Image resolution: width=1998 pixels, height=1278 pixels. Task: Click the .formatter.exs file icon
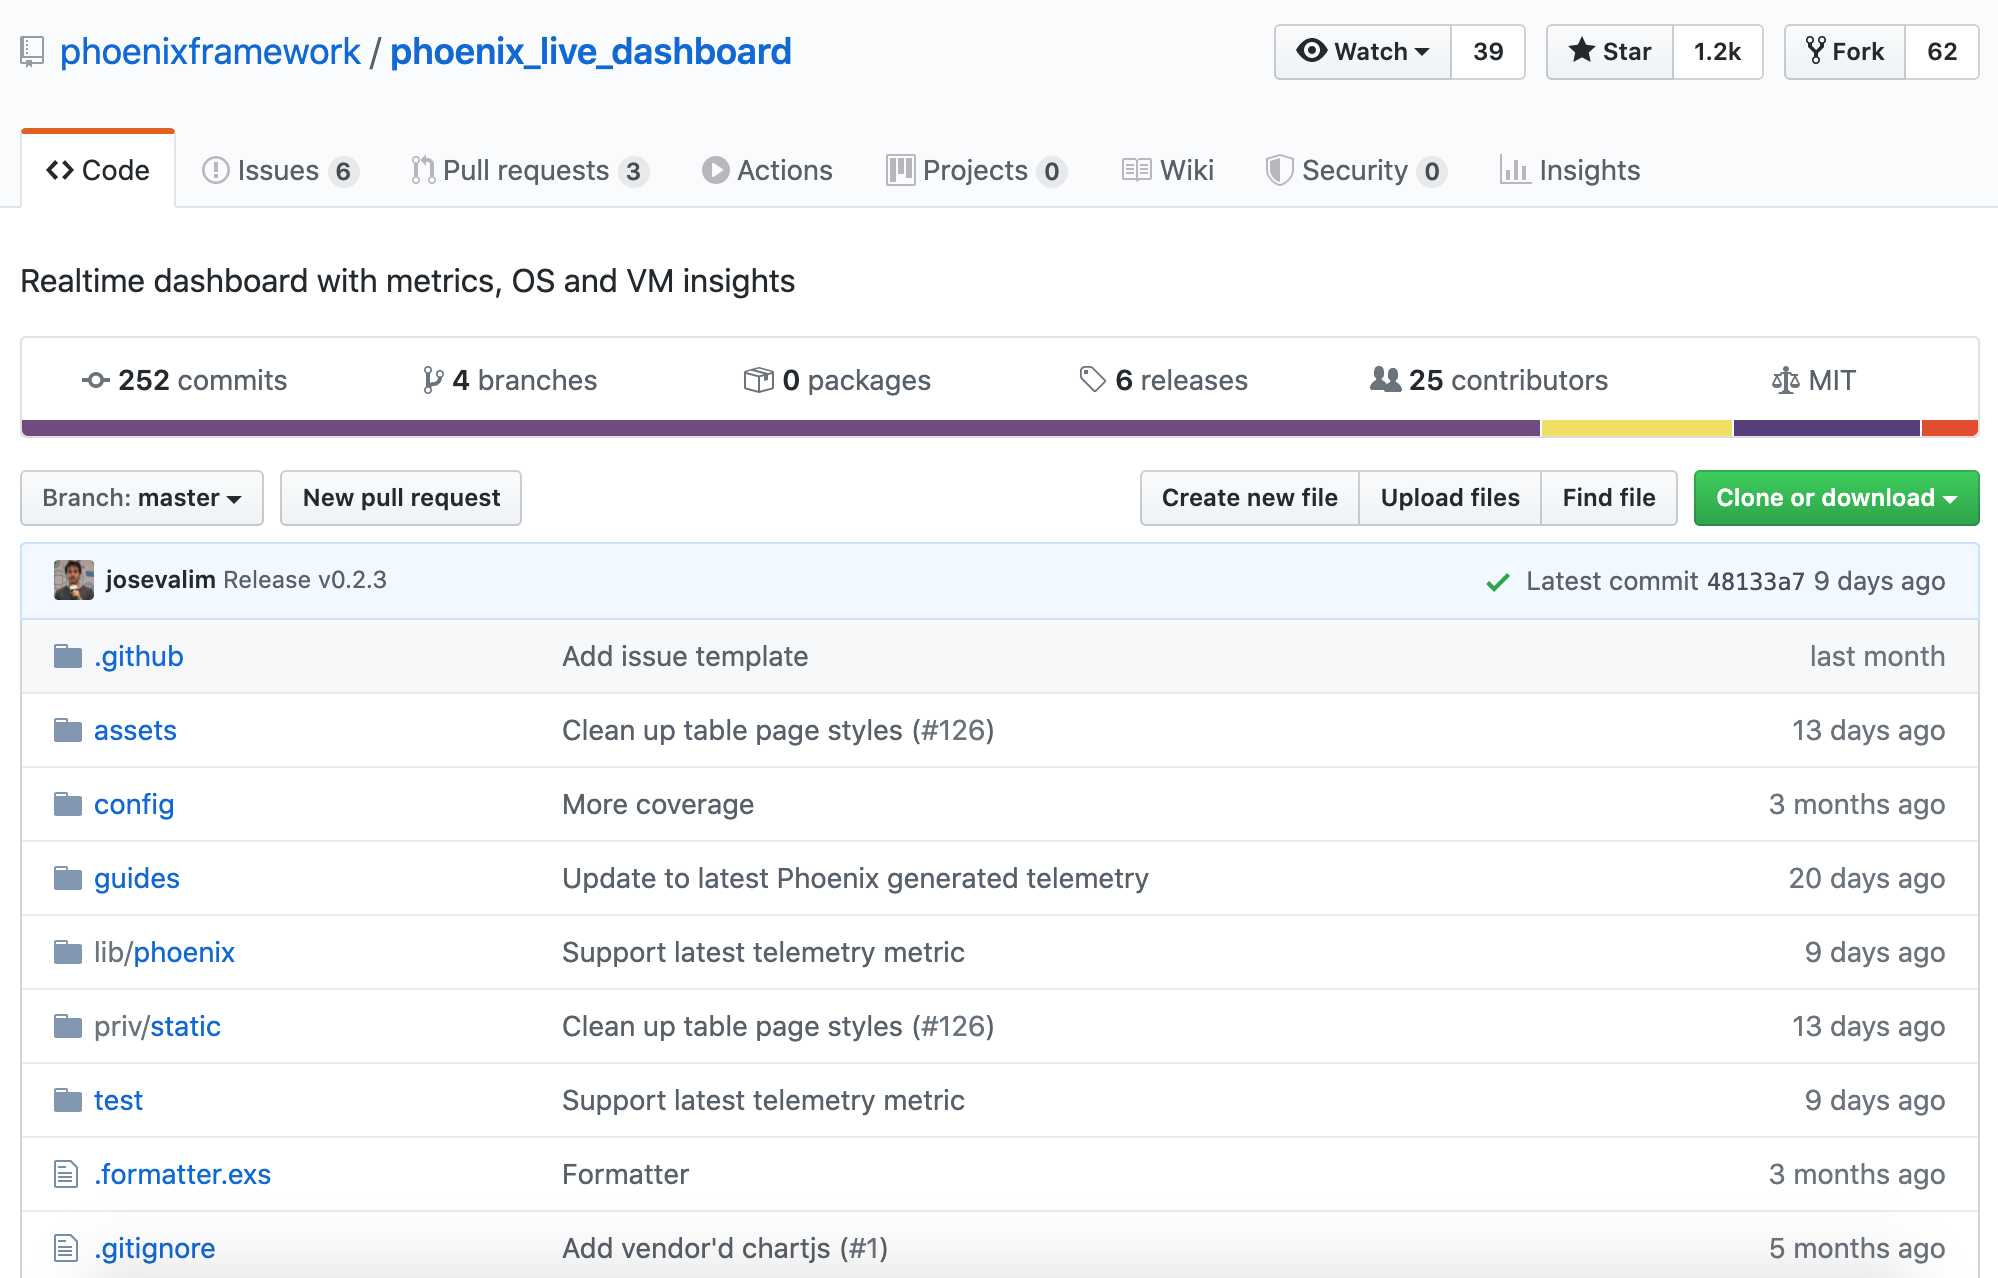(x=66, y=1174)
